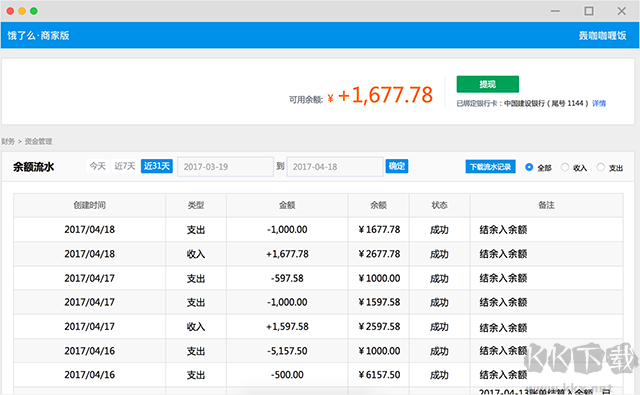Click the balance ¥6157.50 cell
Viewport: 640px width, 395px height.
(379, 375)
